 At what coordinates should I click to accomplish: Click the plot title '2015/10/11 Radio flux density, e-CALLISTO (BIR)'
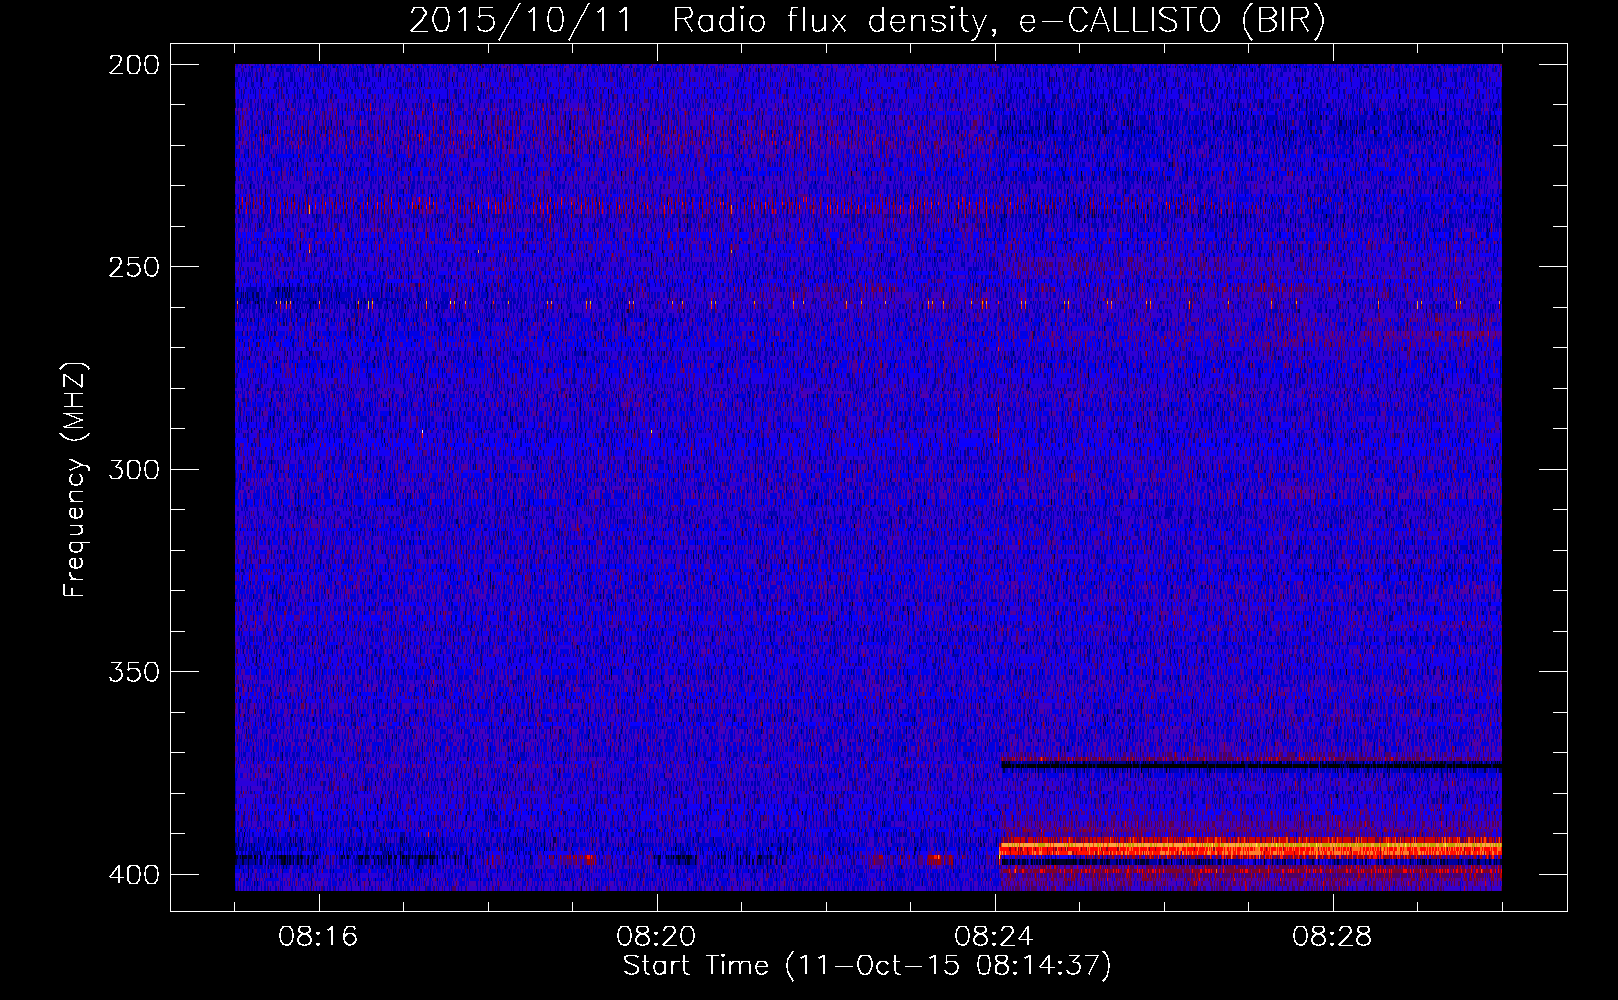coord(868,21)
